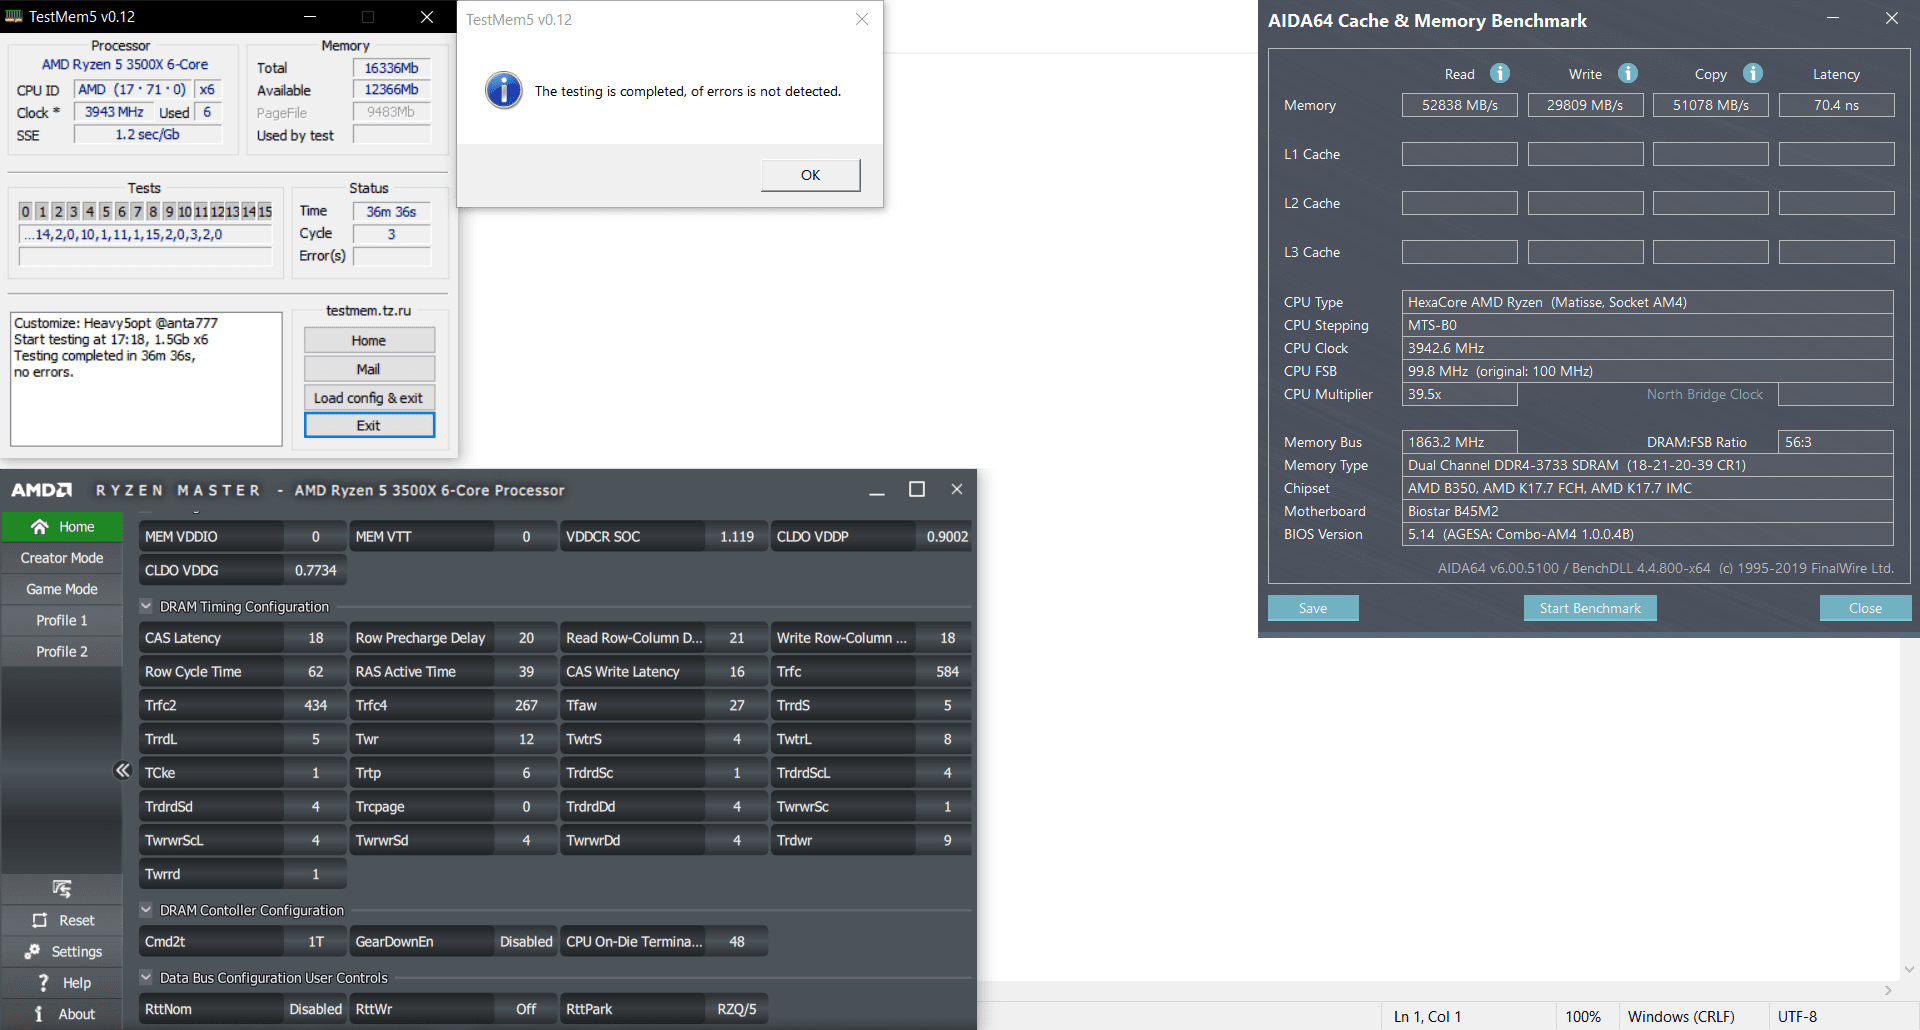
Task: Click the Latency 70.4 ns field
Action: pyautogui.click(x=1836, y=105)
